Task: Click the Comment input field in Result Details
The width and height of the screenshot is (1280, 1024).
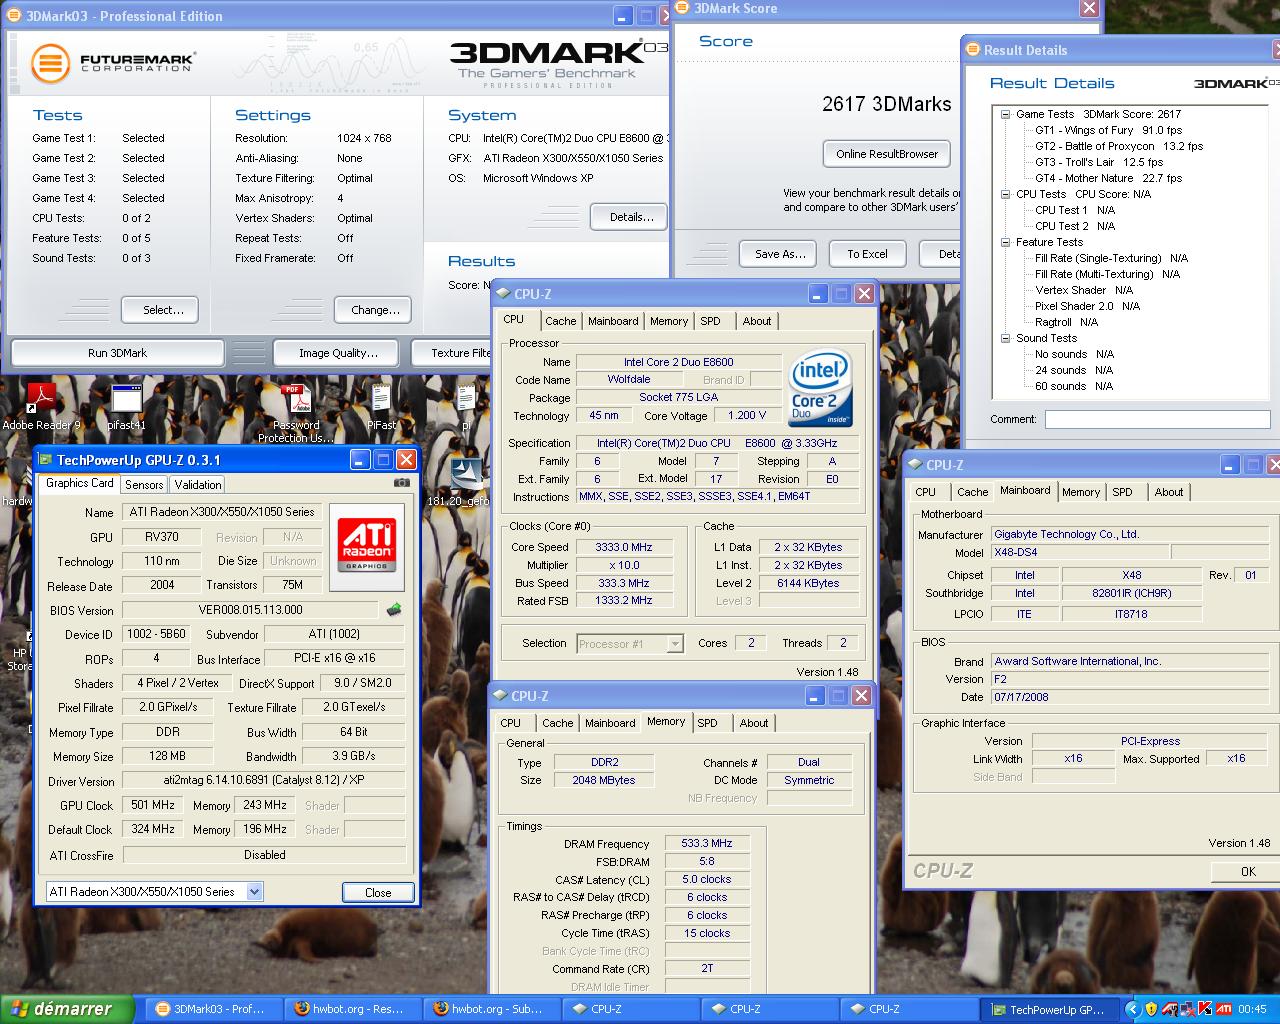Action: (x=1157, y=419)
